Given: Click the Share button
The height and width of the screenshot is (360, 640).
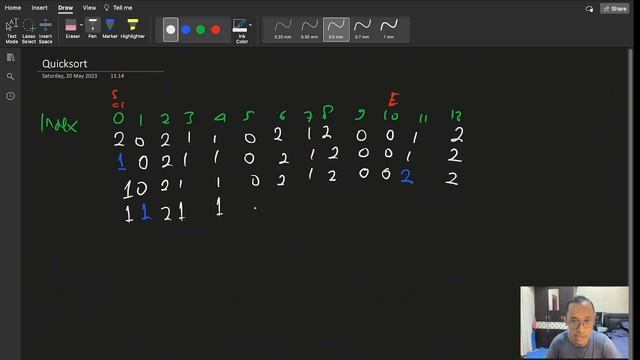Looking at the screenshot, I should pos(615,9).
